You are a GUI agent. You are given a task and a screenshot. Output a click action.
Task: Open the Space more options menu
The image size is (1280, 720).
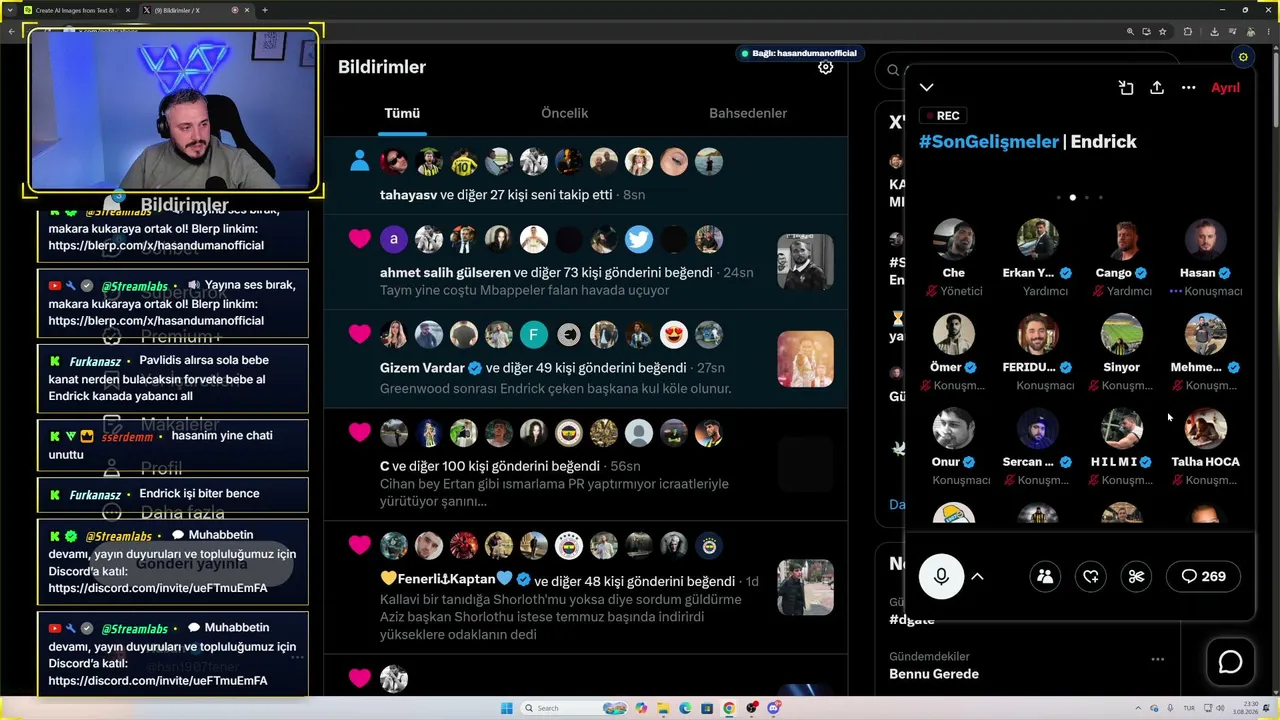(x=1188, y=88)
